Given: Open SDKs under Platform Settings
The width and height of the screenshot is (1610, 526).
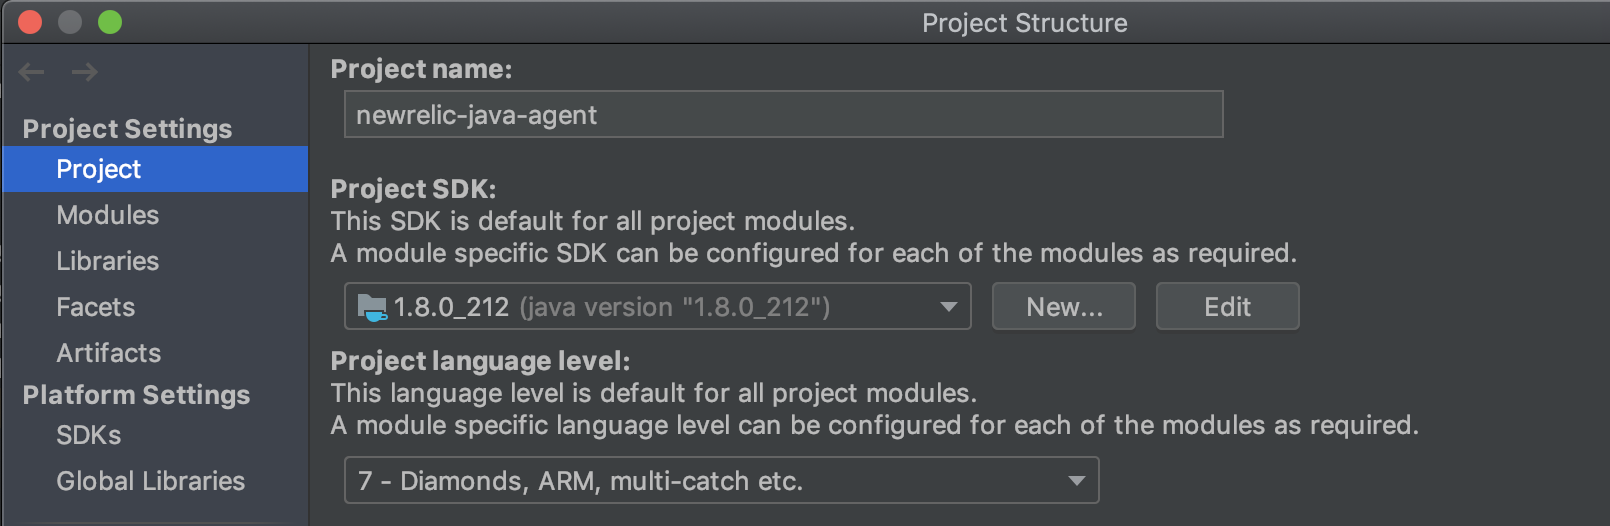Looking at the screenshot, I should 89,435.
